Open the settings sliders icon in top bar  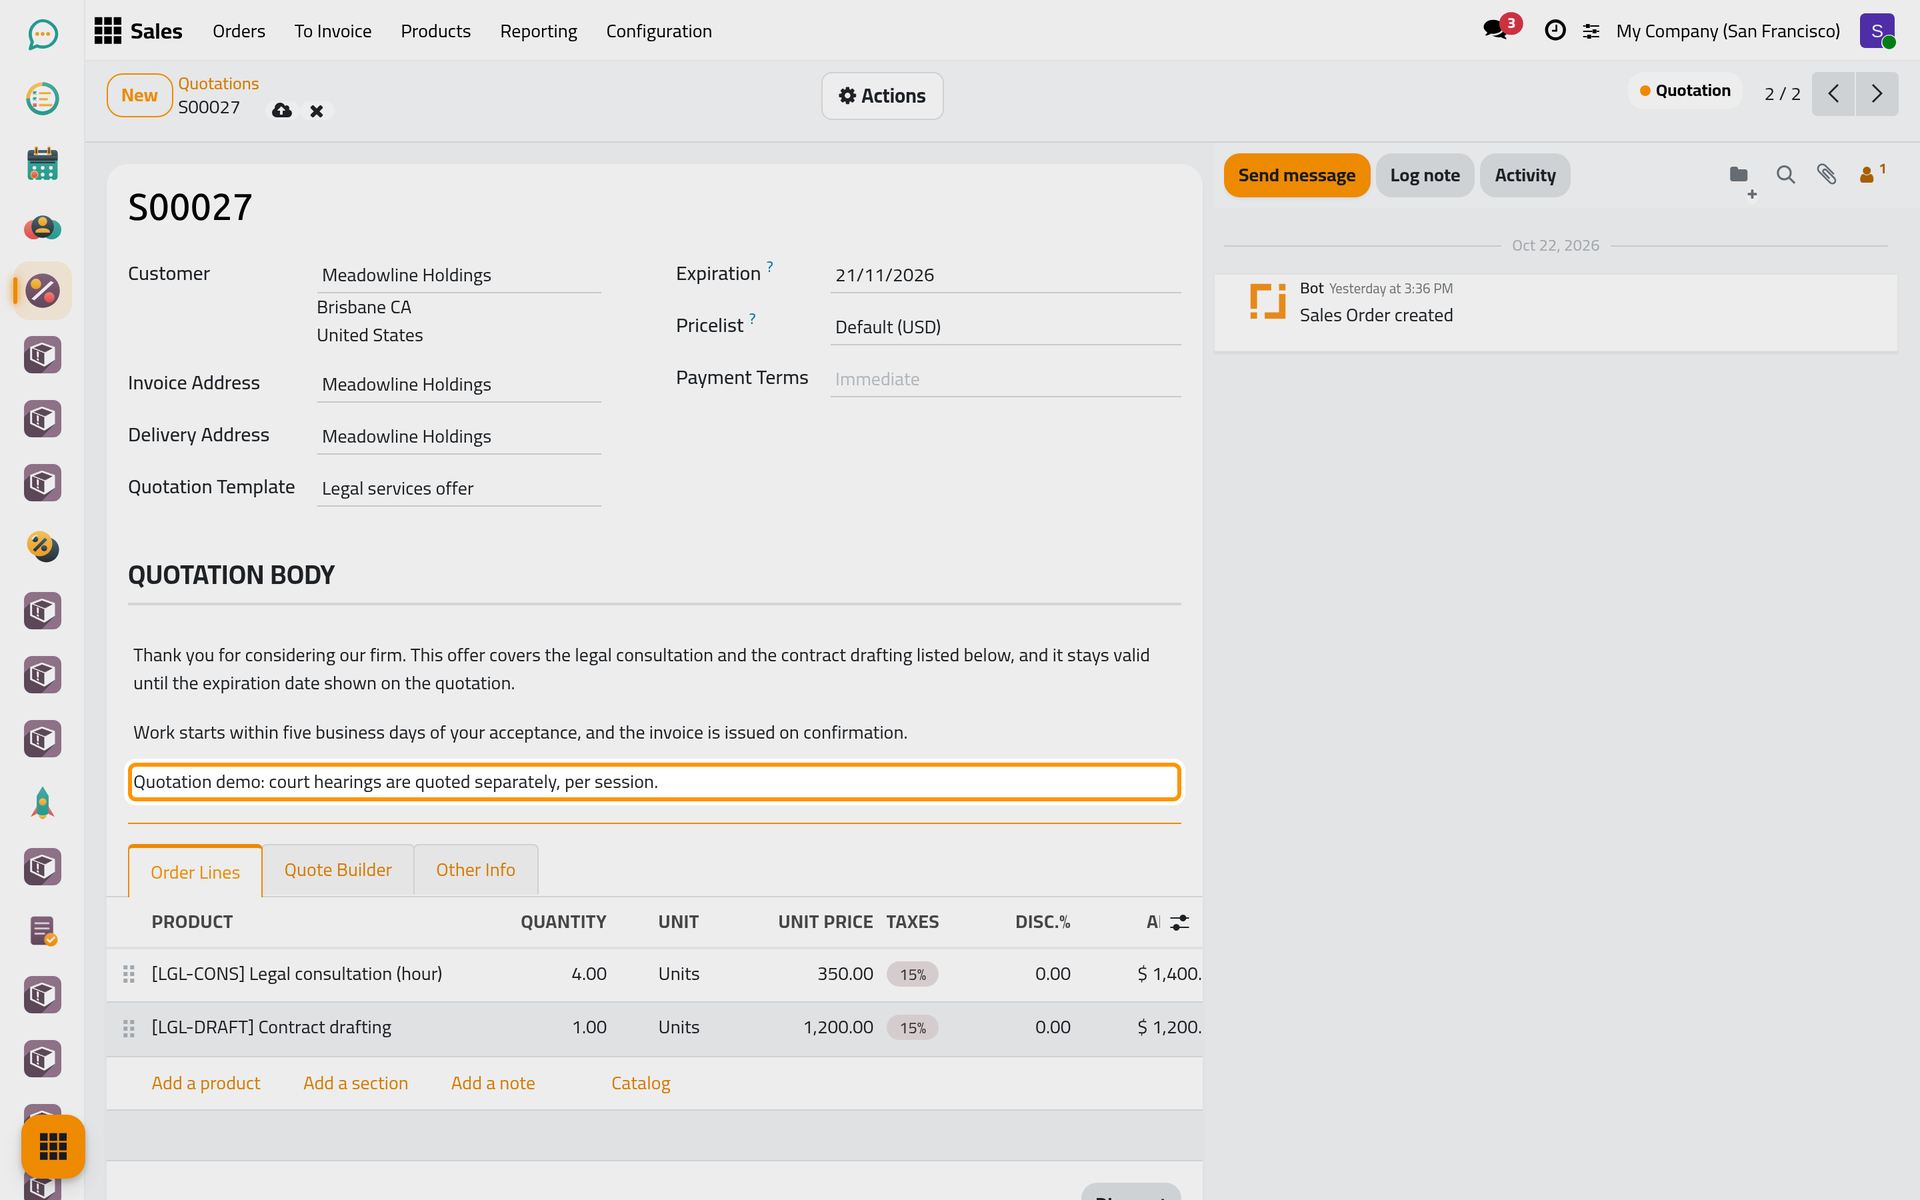coord(1591,32)
